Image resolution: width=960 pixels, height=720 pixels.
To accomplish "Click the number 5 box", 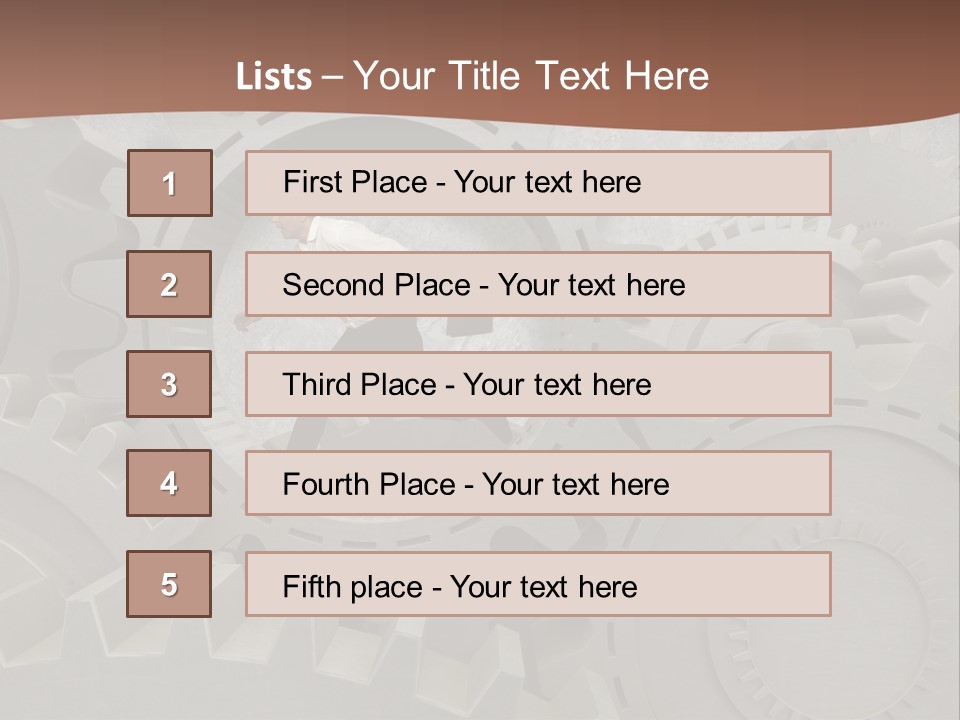I will pyautogui.click(x=169, y=584).
